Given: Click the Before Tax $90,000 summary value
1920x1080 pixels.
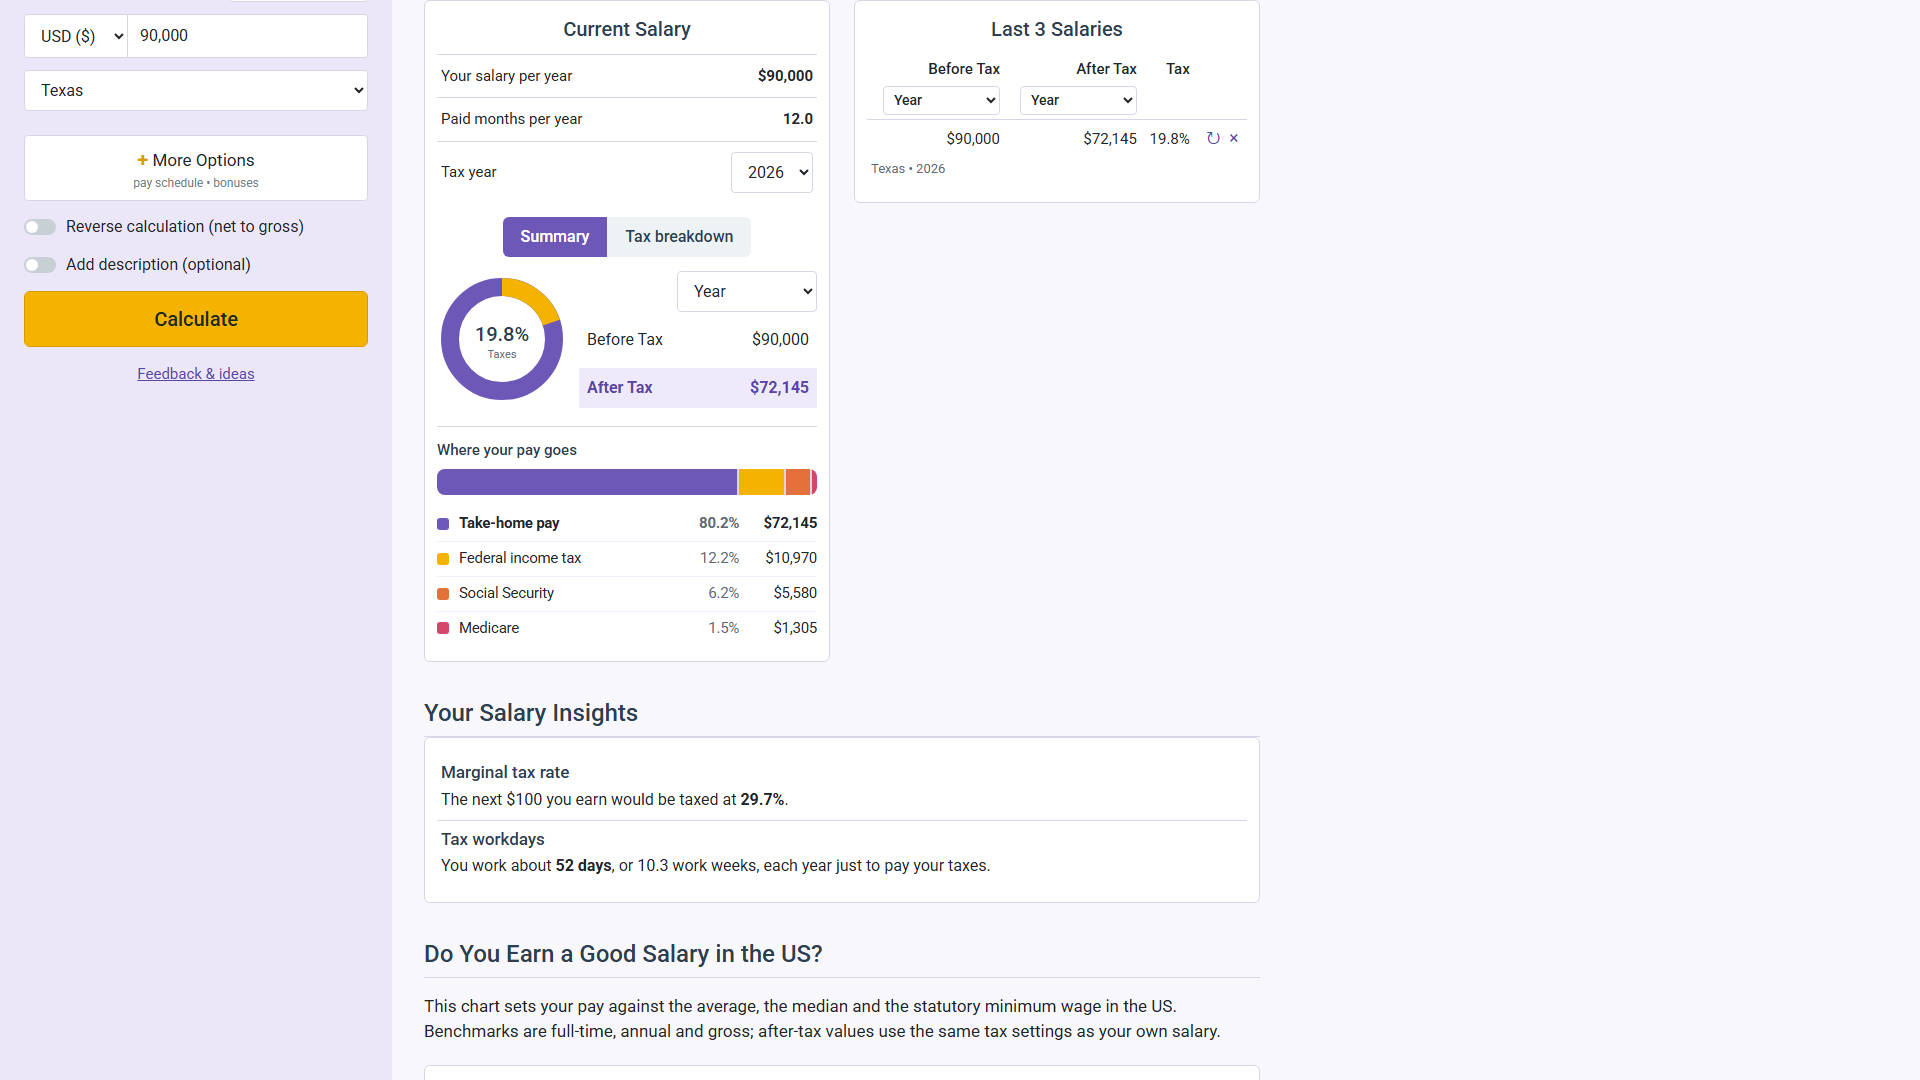Looking at the screenshot, I should point(780,340).
